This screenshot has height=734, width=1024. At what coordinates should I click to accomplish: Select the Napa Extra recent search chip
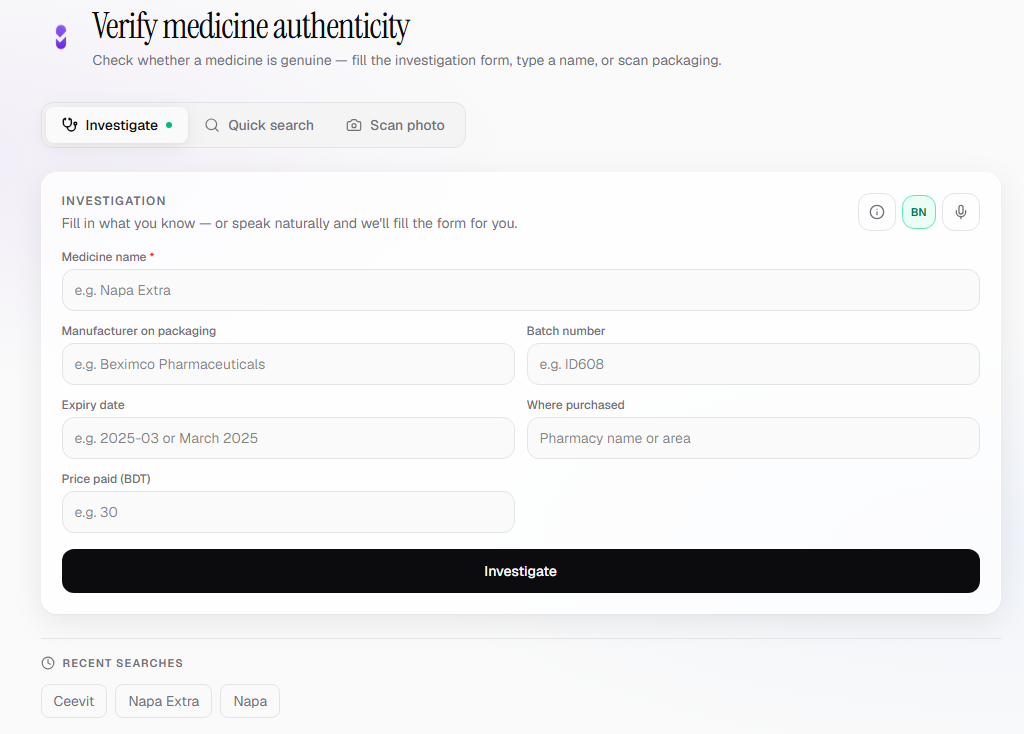tap(164, 701)
